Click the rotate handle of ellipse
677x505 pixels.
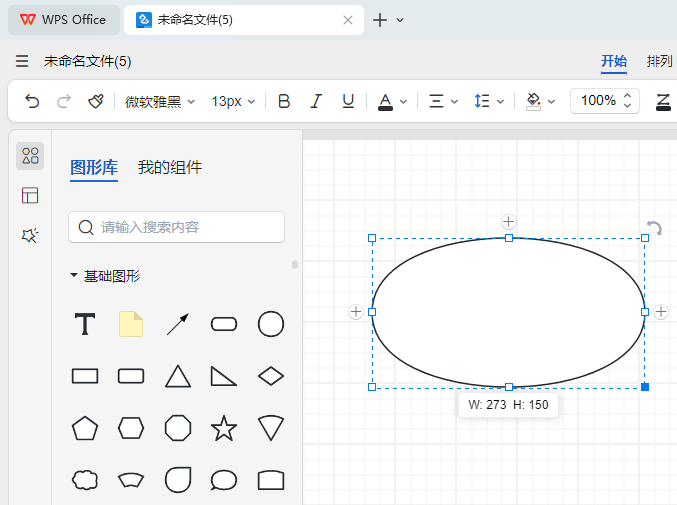click(655, 227)
